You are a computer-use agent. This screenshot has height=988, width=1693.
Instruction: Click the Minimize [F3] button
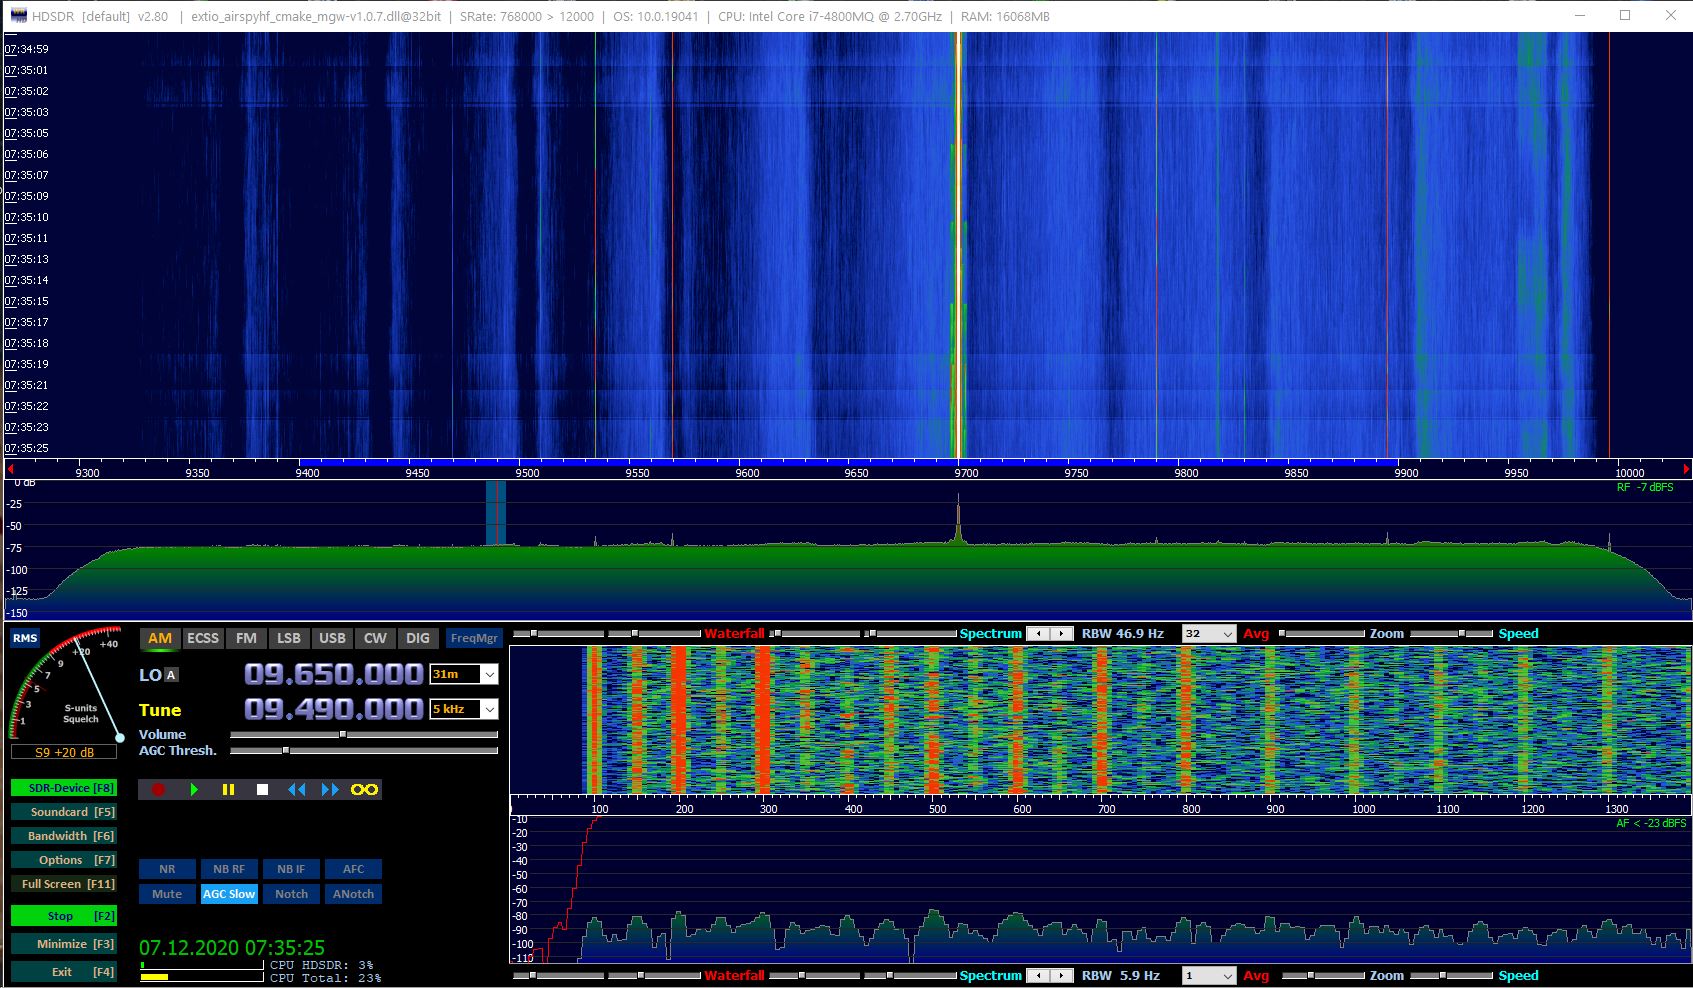coord(64,944)
